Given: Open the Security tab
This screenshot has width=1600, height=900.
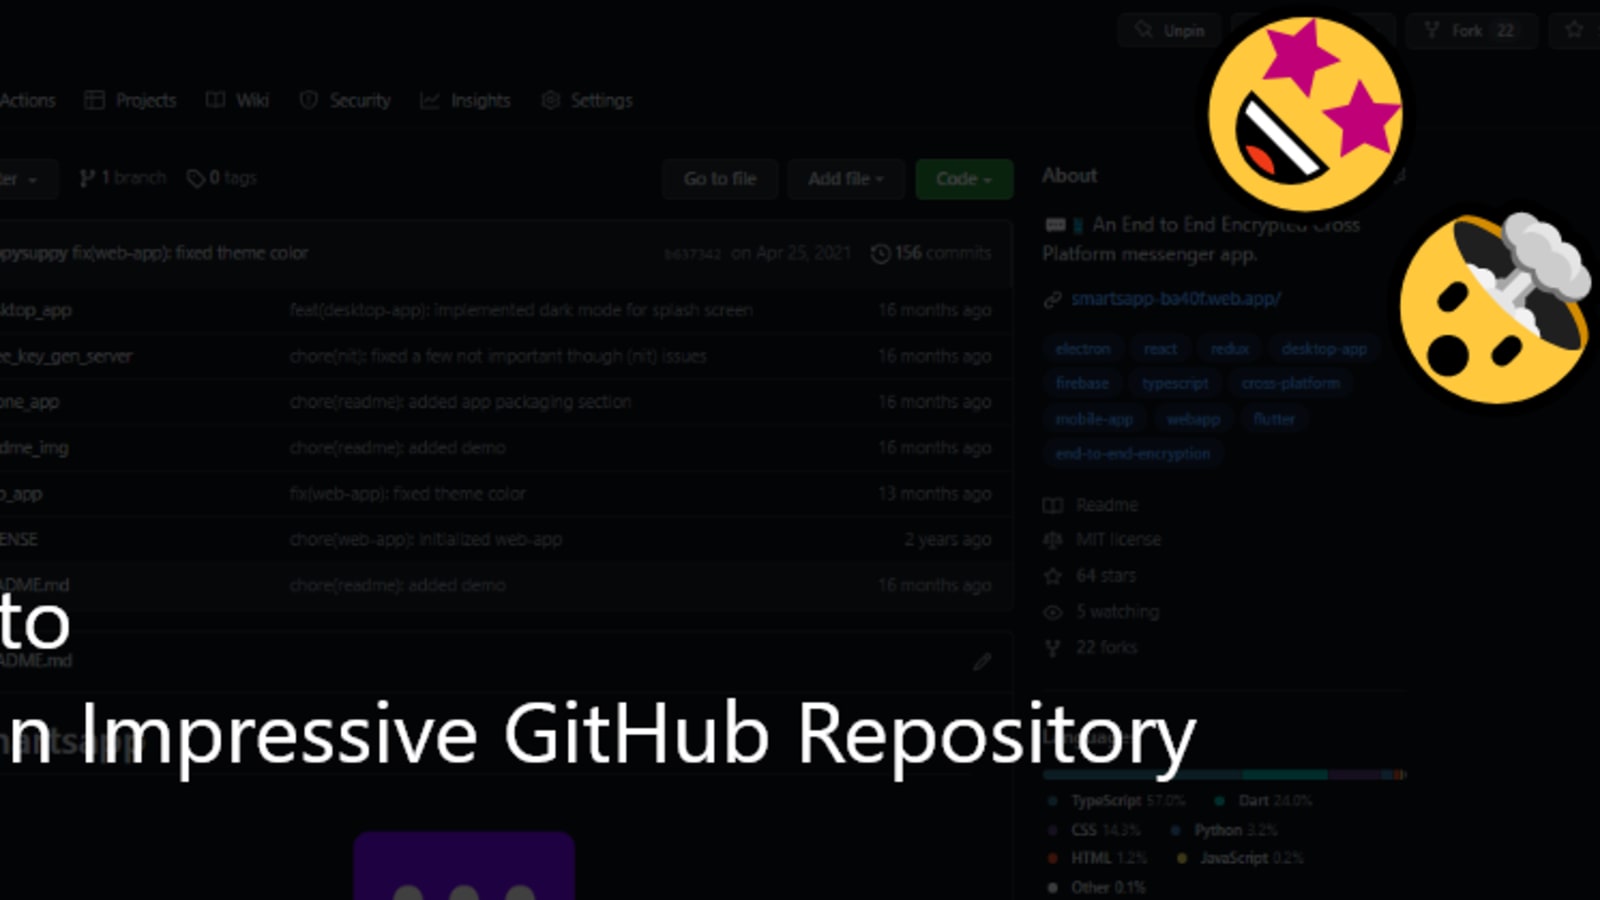Looking at the screenshot, I should 345,100.
